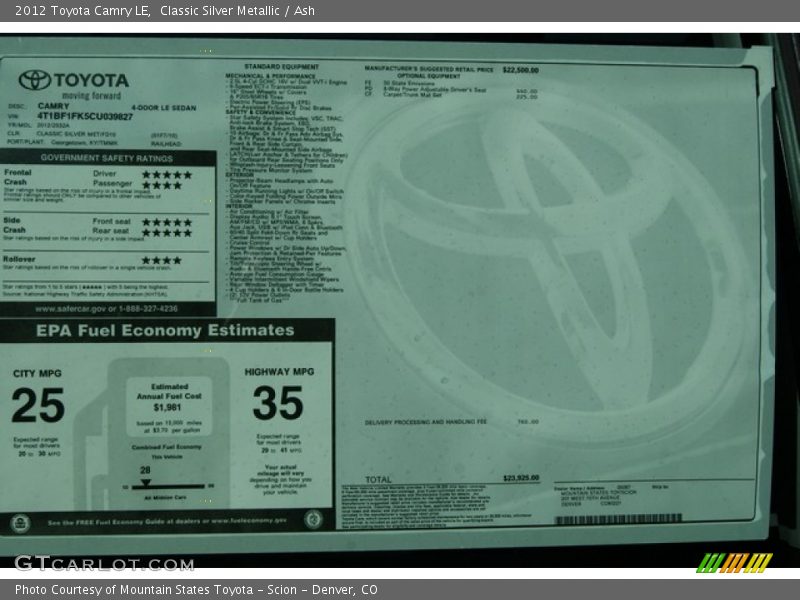The image size is (800, 600).
Task: Click the EPA seal at bottom left
Action: (19, 522)
